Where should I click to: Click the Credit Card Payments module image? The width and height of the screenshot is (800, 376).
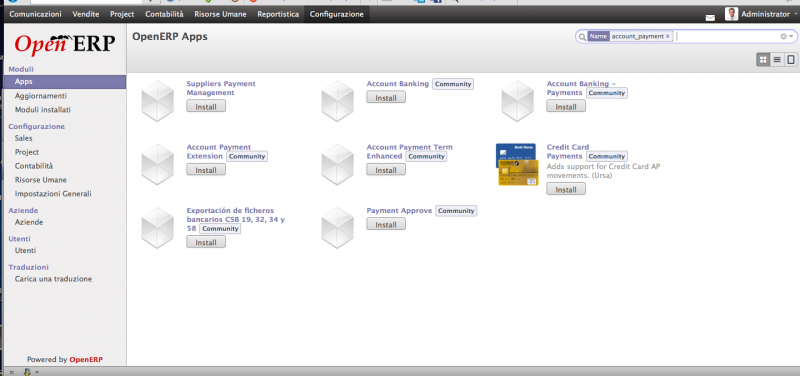tap(517, 164)
